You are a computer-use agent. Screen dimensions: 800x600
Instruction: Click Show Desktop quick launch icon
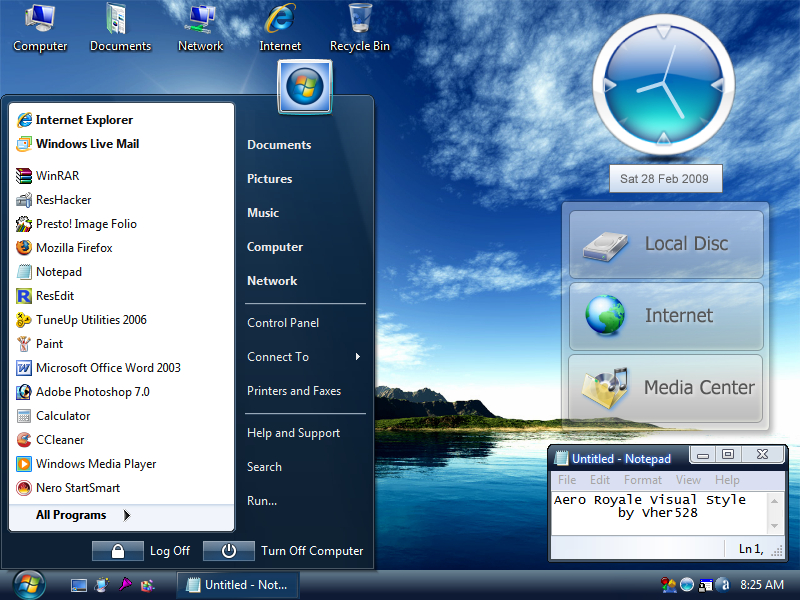coord(79,585)
